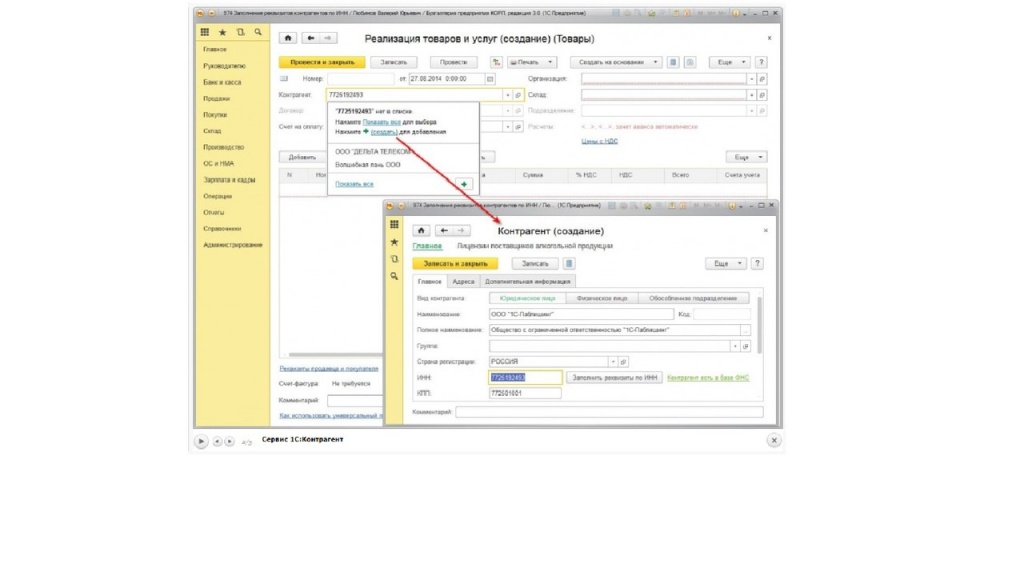Switch to Адреса tab in Контрагент

pos(463,281)
